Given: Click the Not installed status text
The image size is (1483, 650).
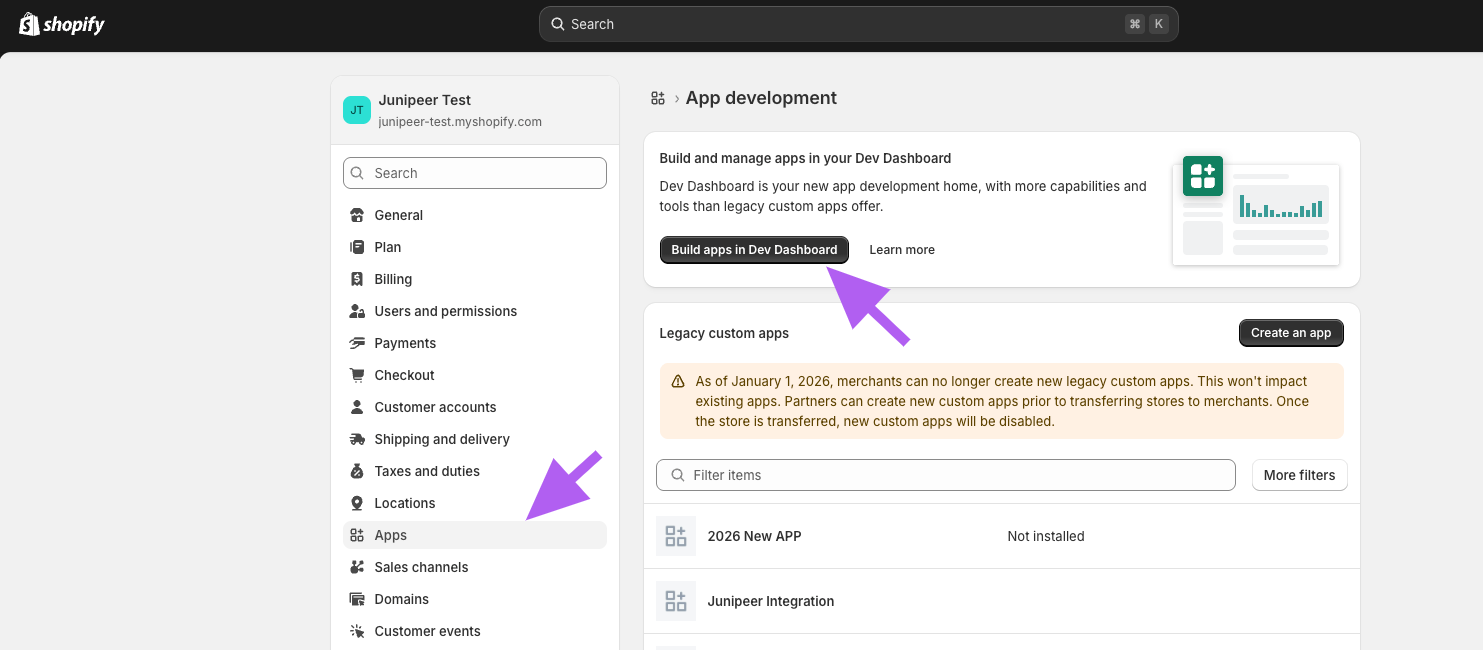Looking at the screenshot, I should click(1046, 536).
